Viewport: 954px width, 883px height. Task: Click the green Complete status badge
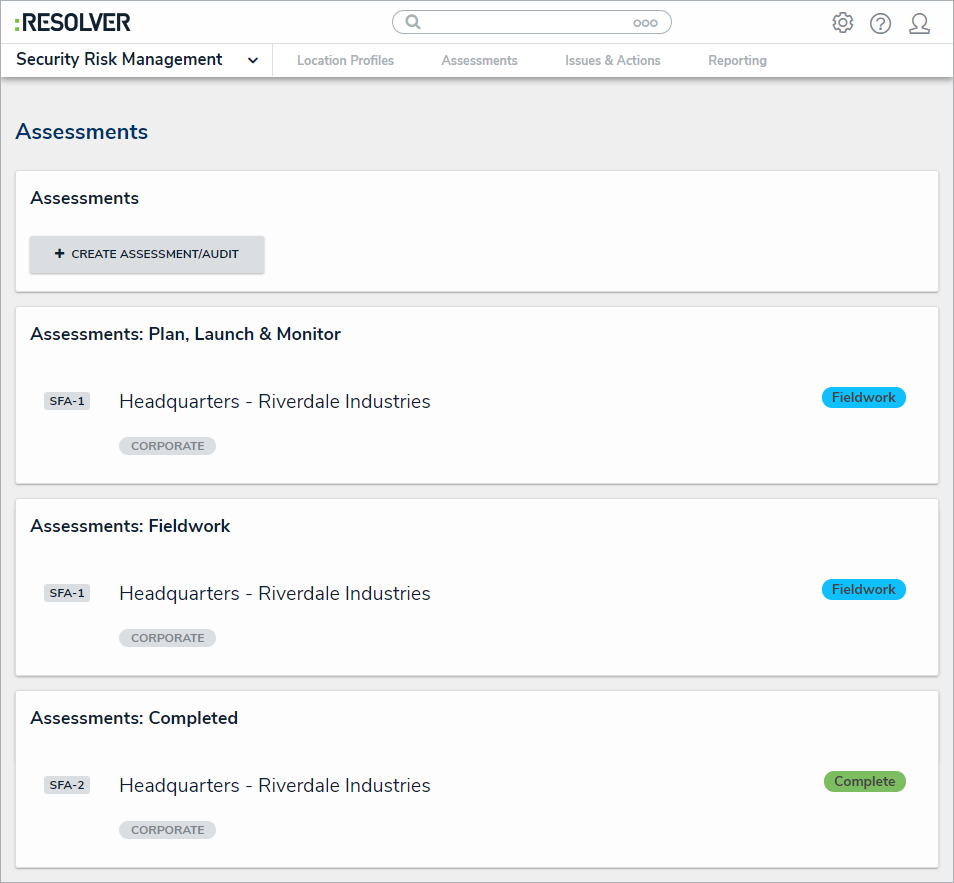864,781
